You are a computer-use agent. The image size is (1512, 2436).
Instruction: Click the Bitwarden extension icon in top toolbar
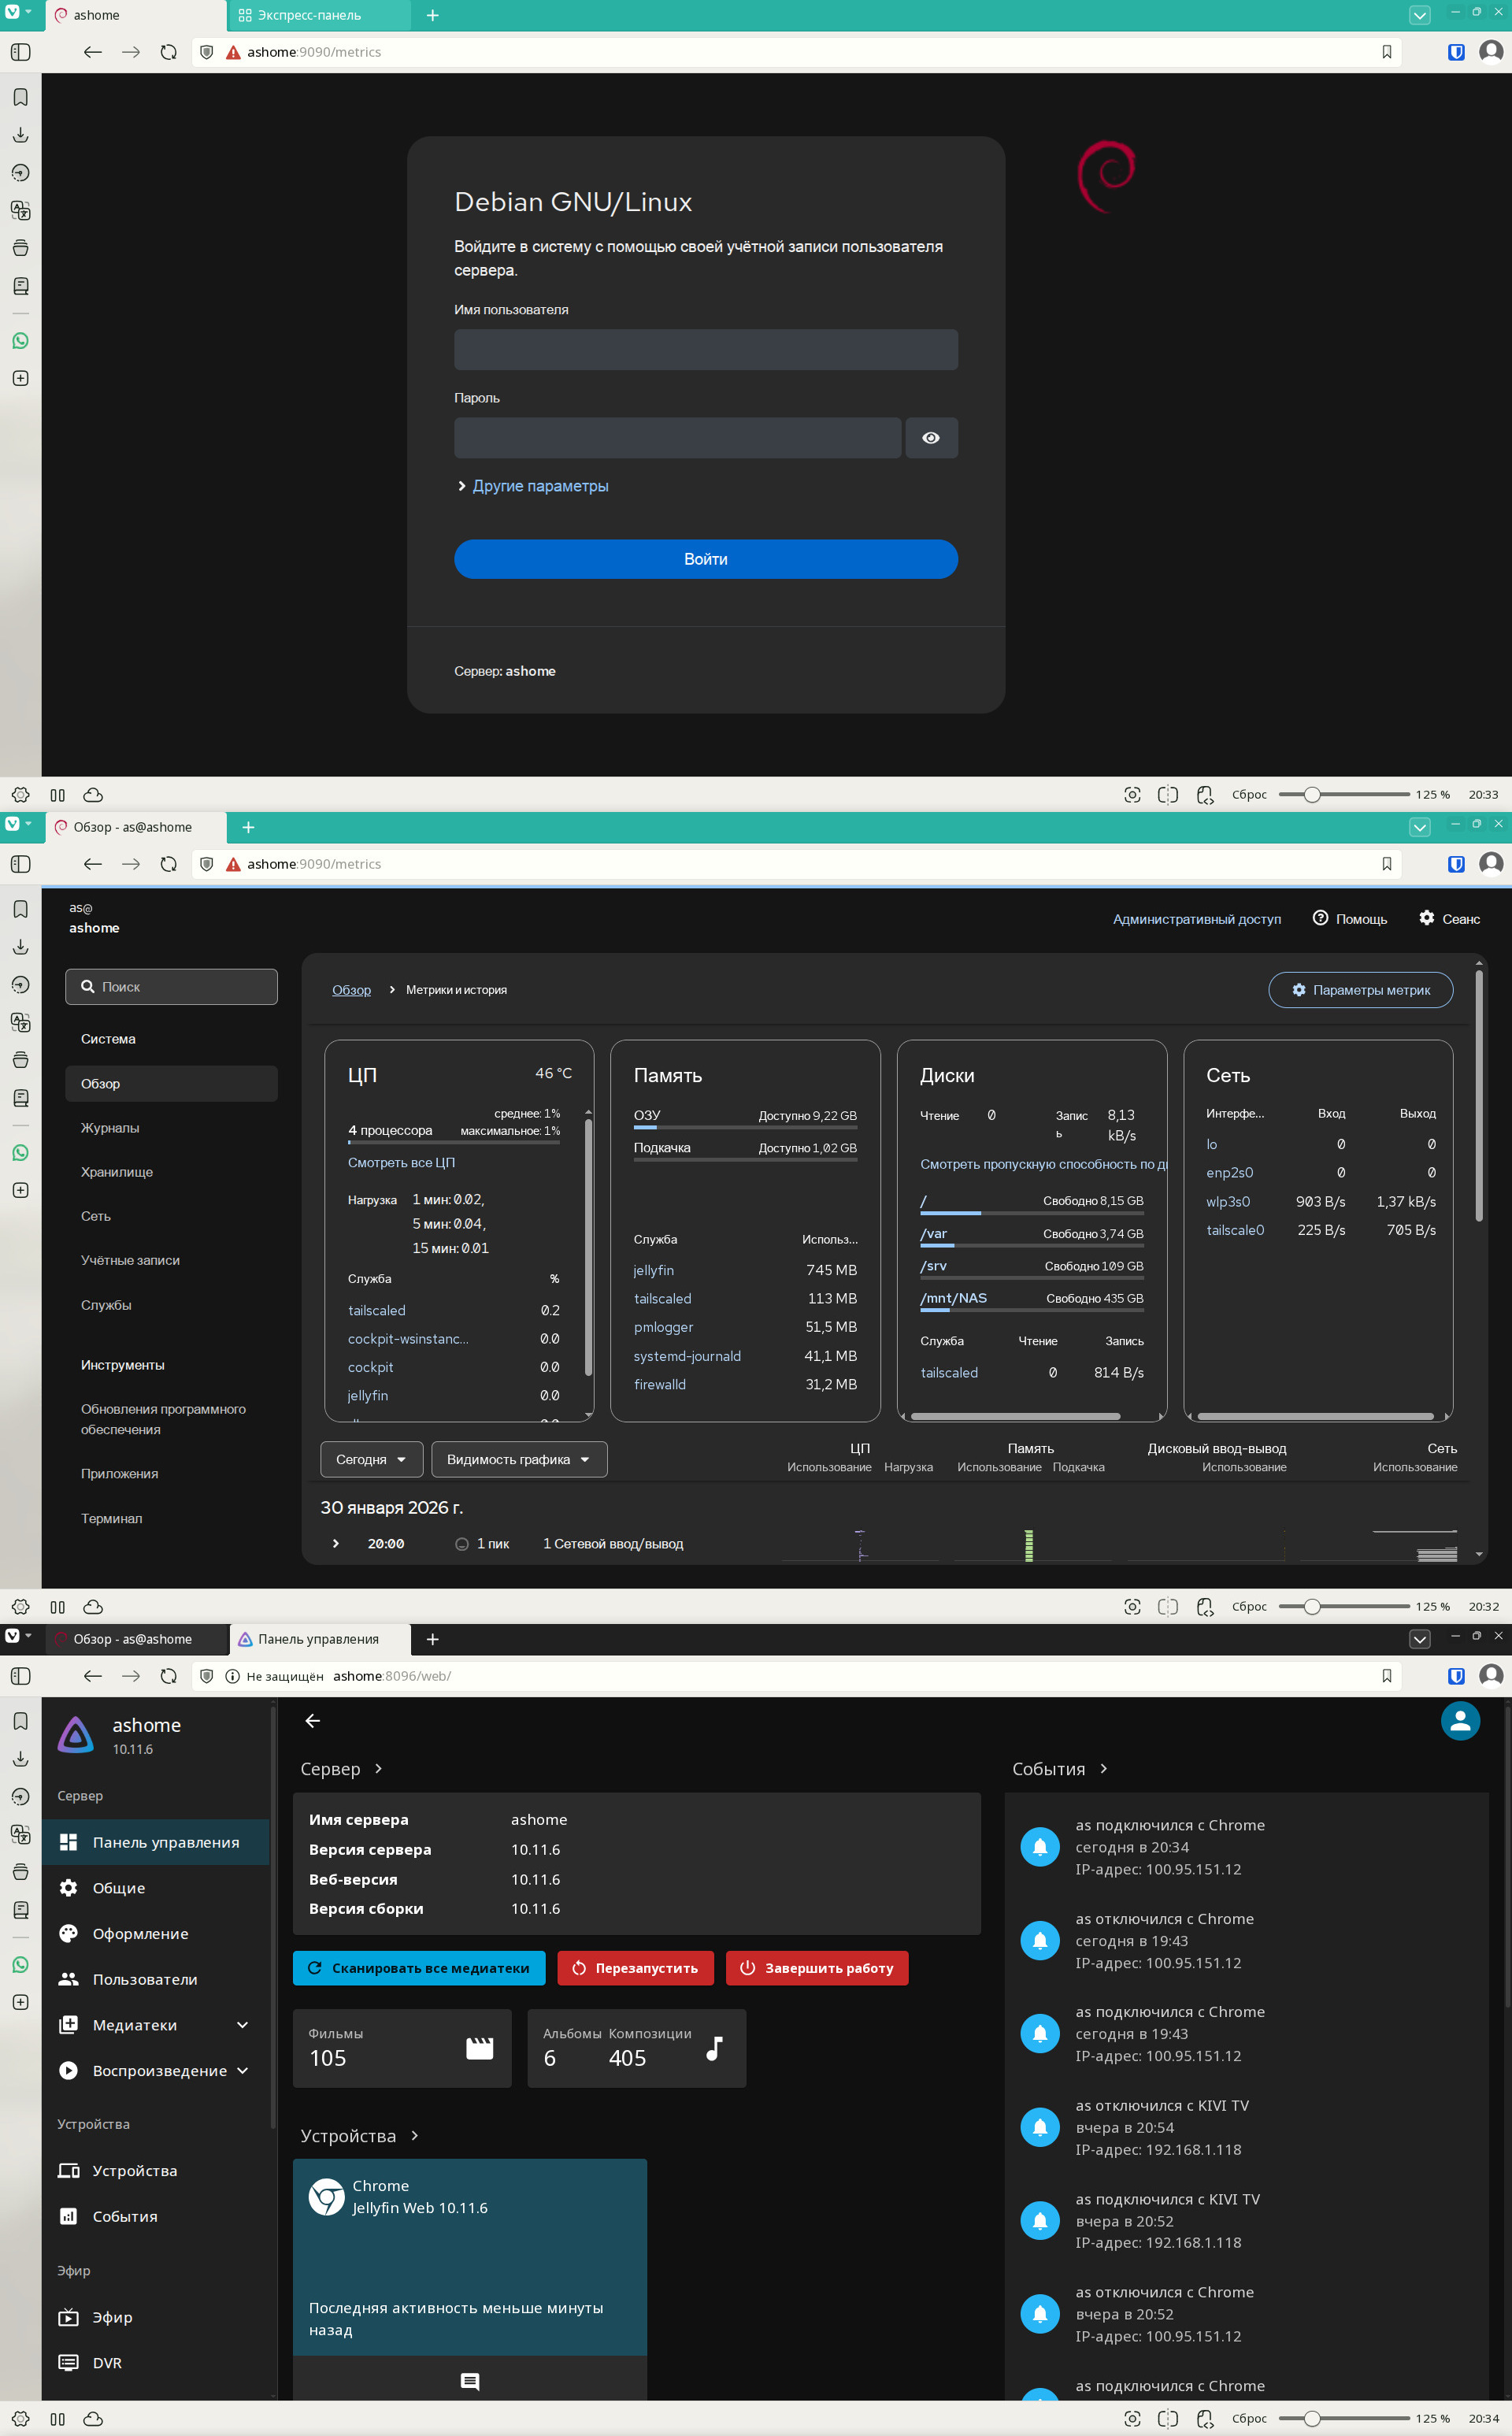[1456, 52]
